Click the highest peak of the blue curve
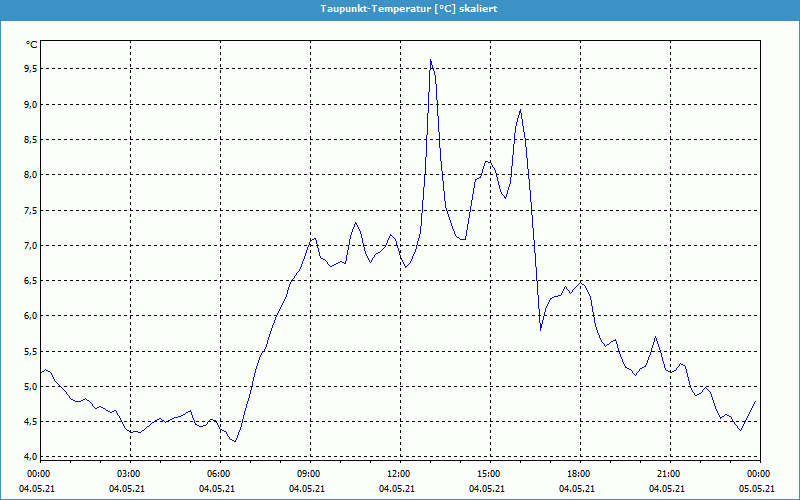The width and height of the screenshot is (800, 500). pyautogui.click(x=430, y=60)
